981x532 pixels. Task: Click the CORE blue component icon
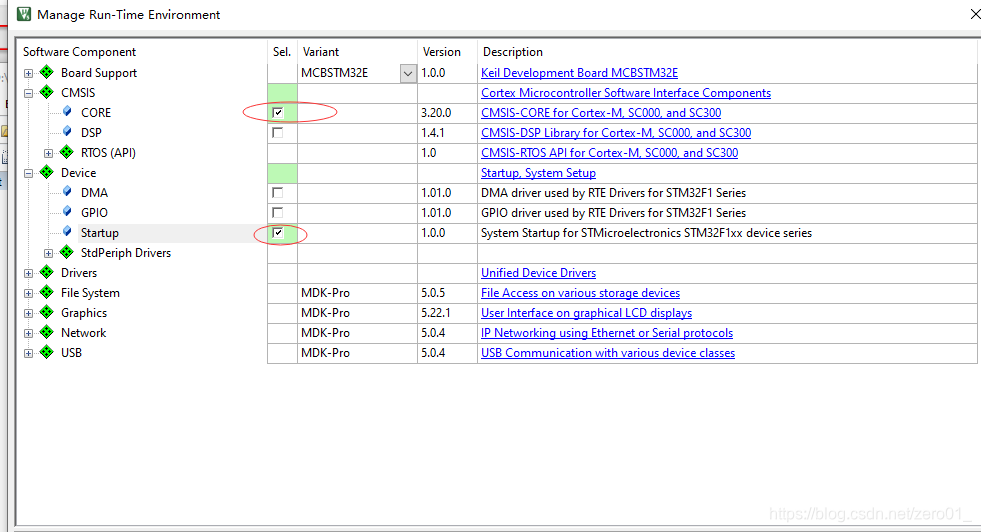click(67, 112)
